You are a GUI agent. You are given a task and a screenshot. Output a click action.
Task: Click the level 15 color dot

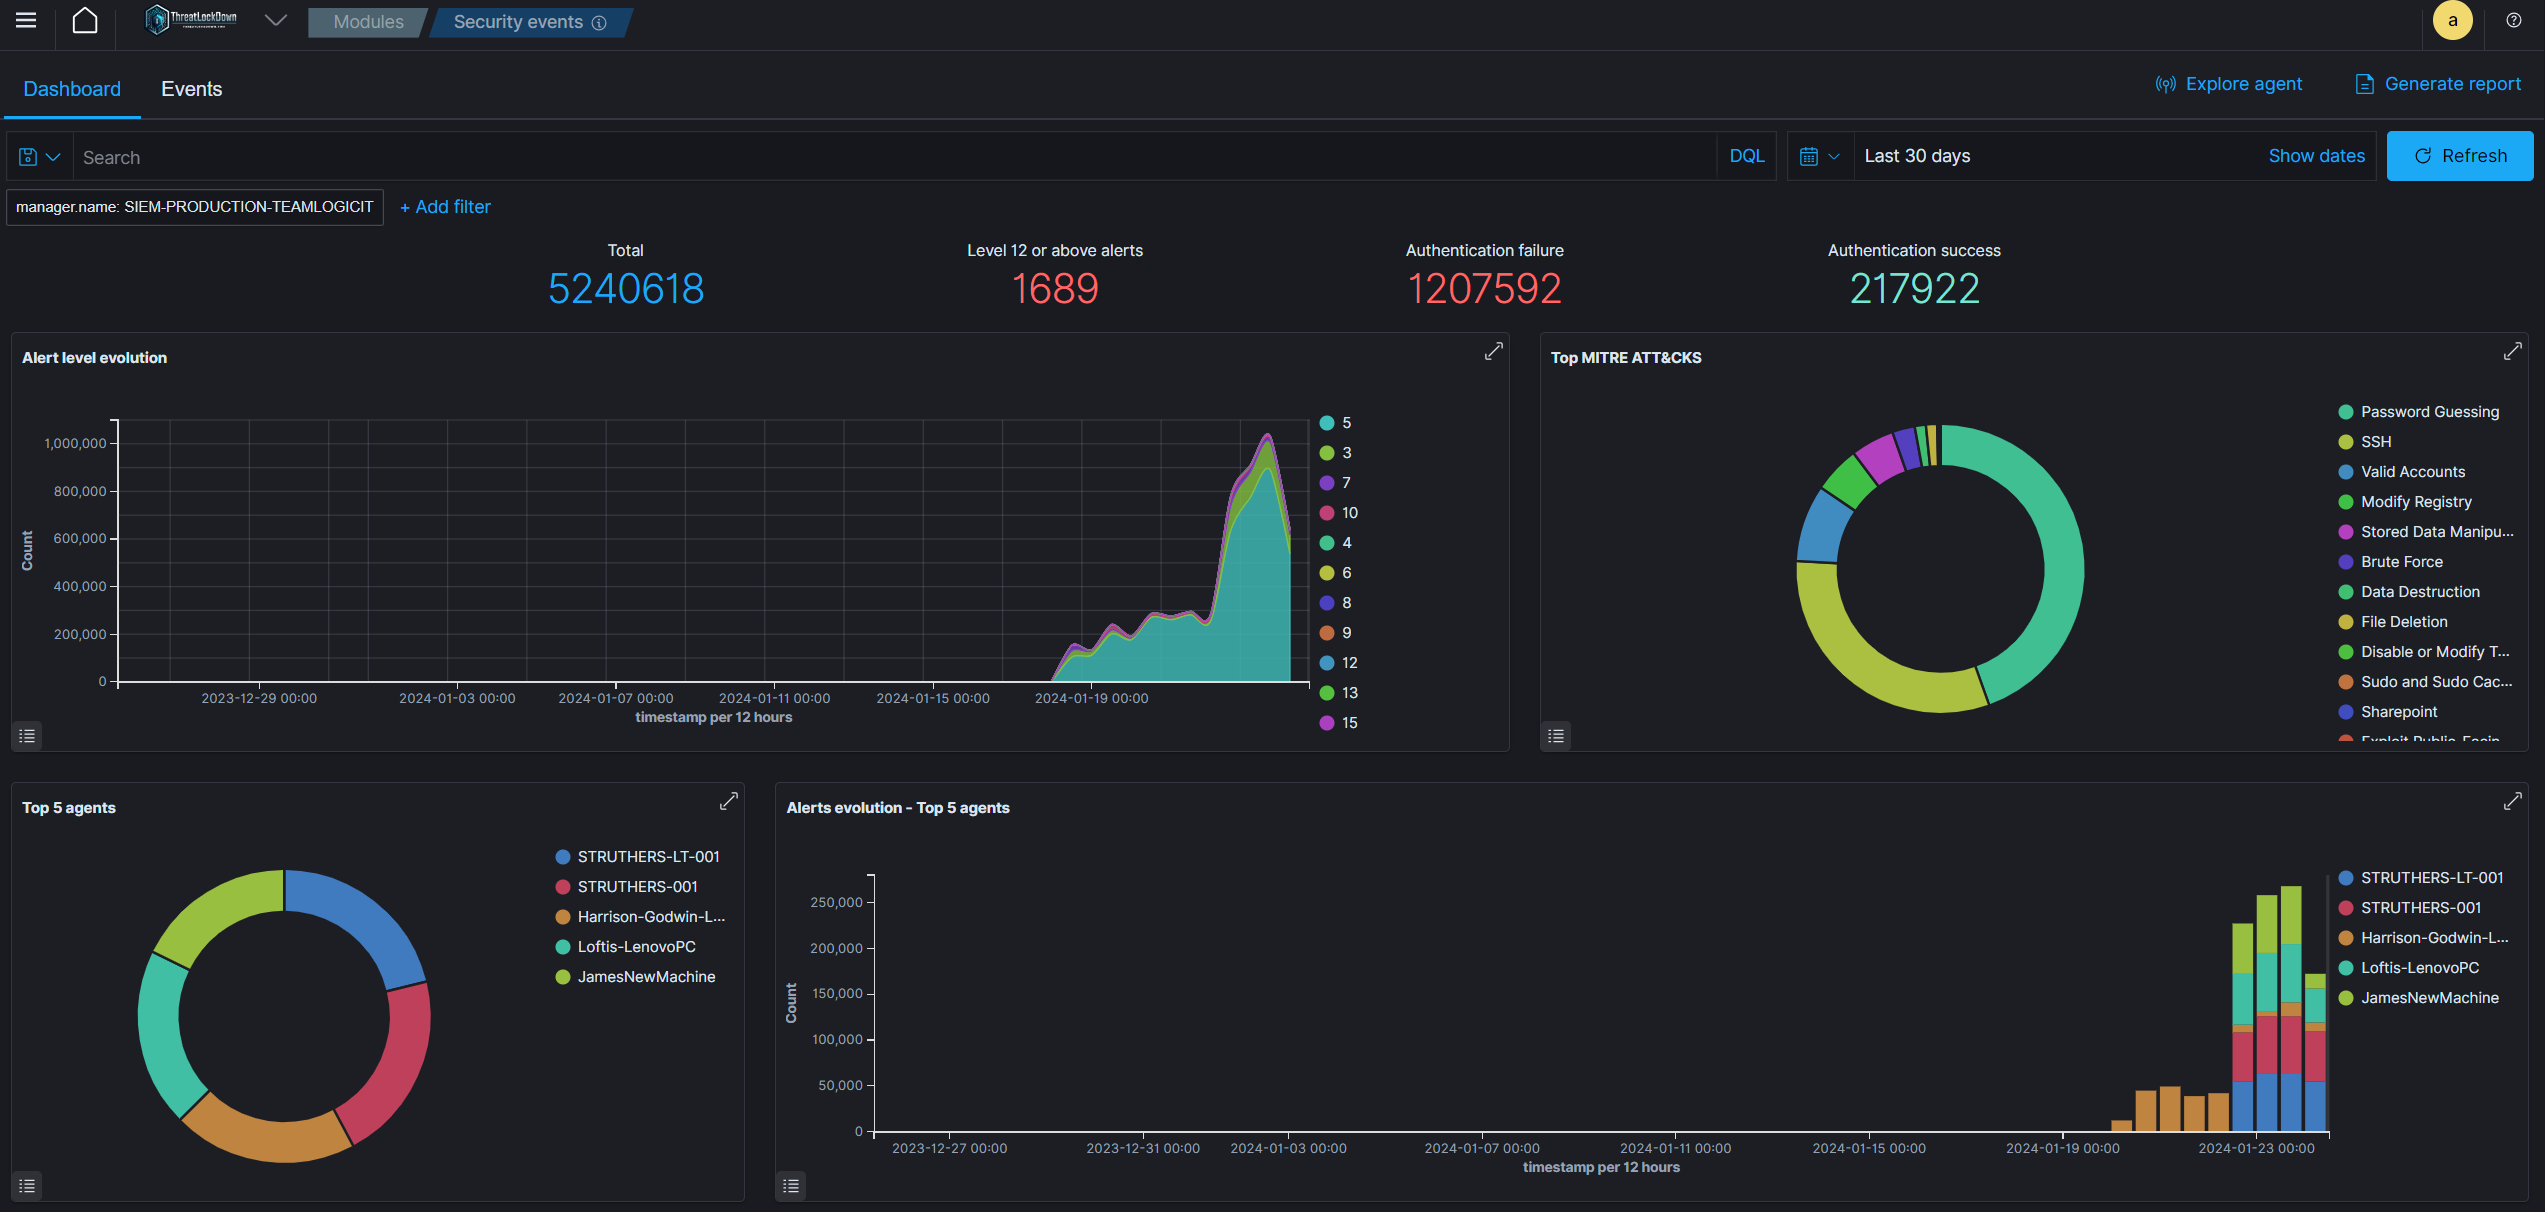coord(1326,723)
